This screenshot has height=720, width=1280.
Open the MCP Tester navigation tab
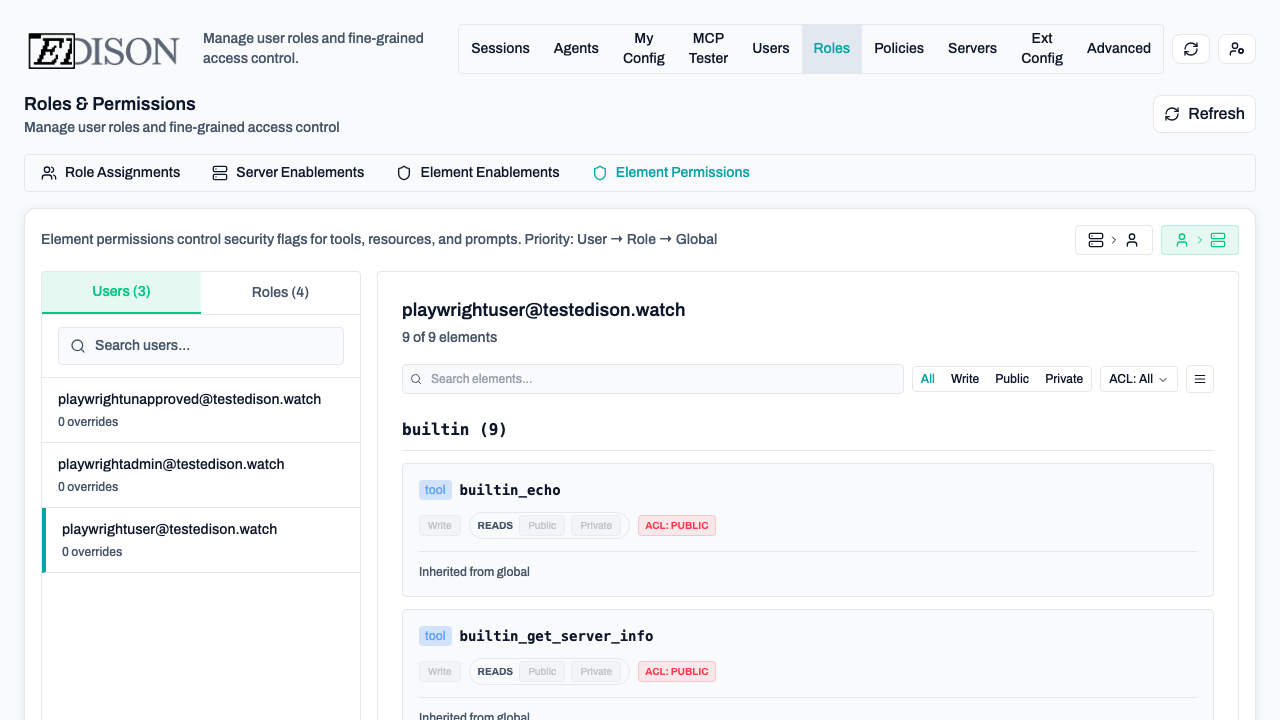tap(708, 48)
